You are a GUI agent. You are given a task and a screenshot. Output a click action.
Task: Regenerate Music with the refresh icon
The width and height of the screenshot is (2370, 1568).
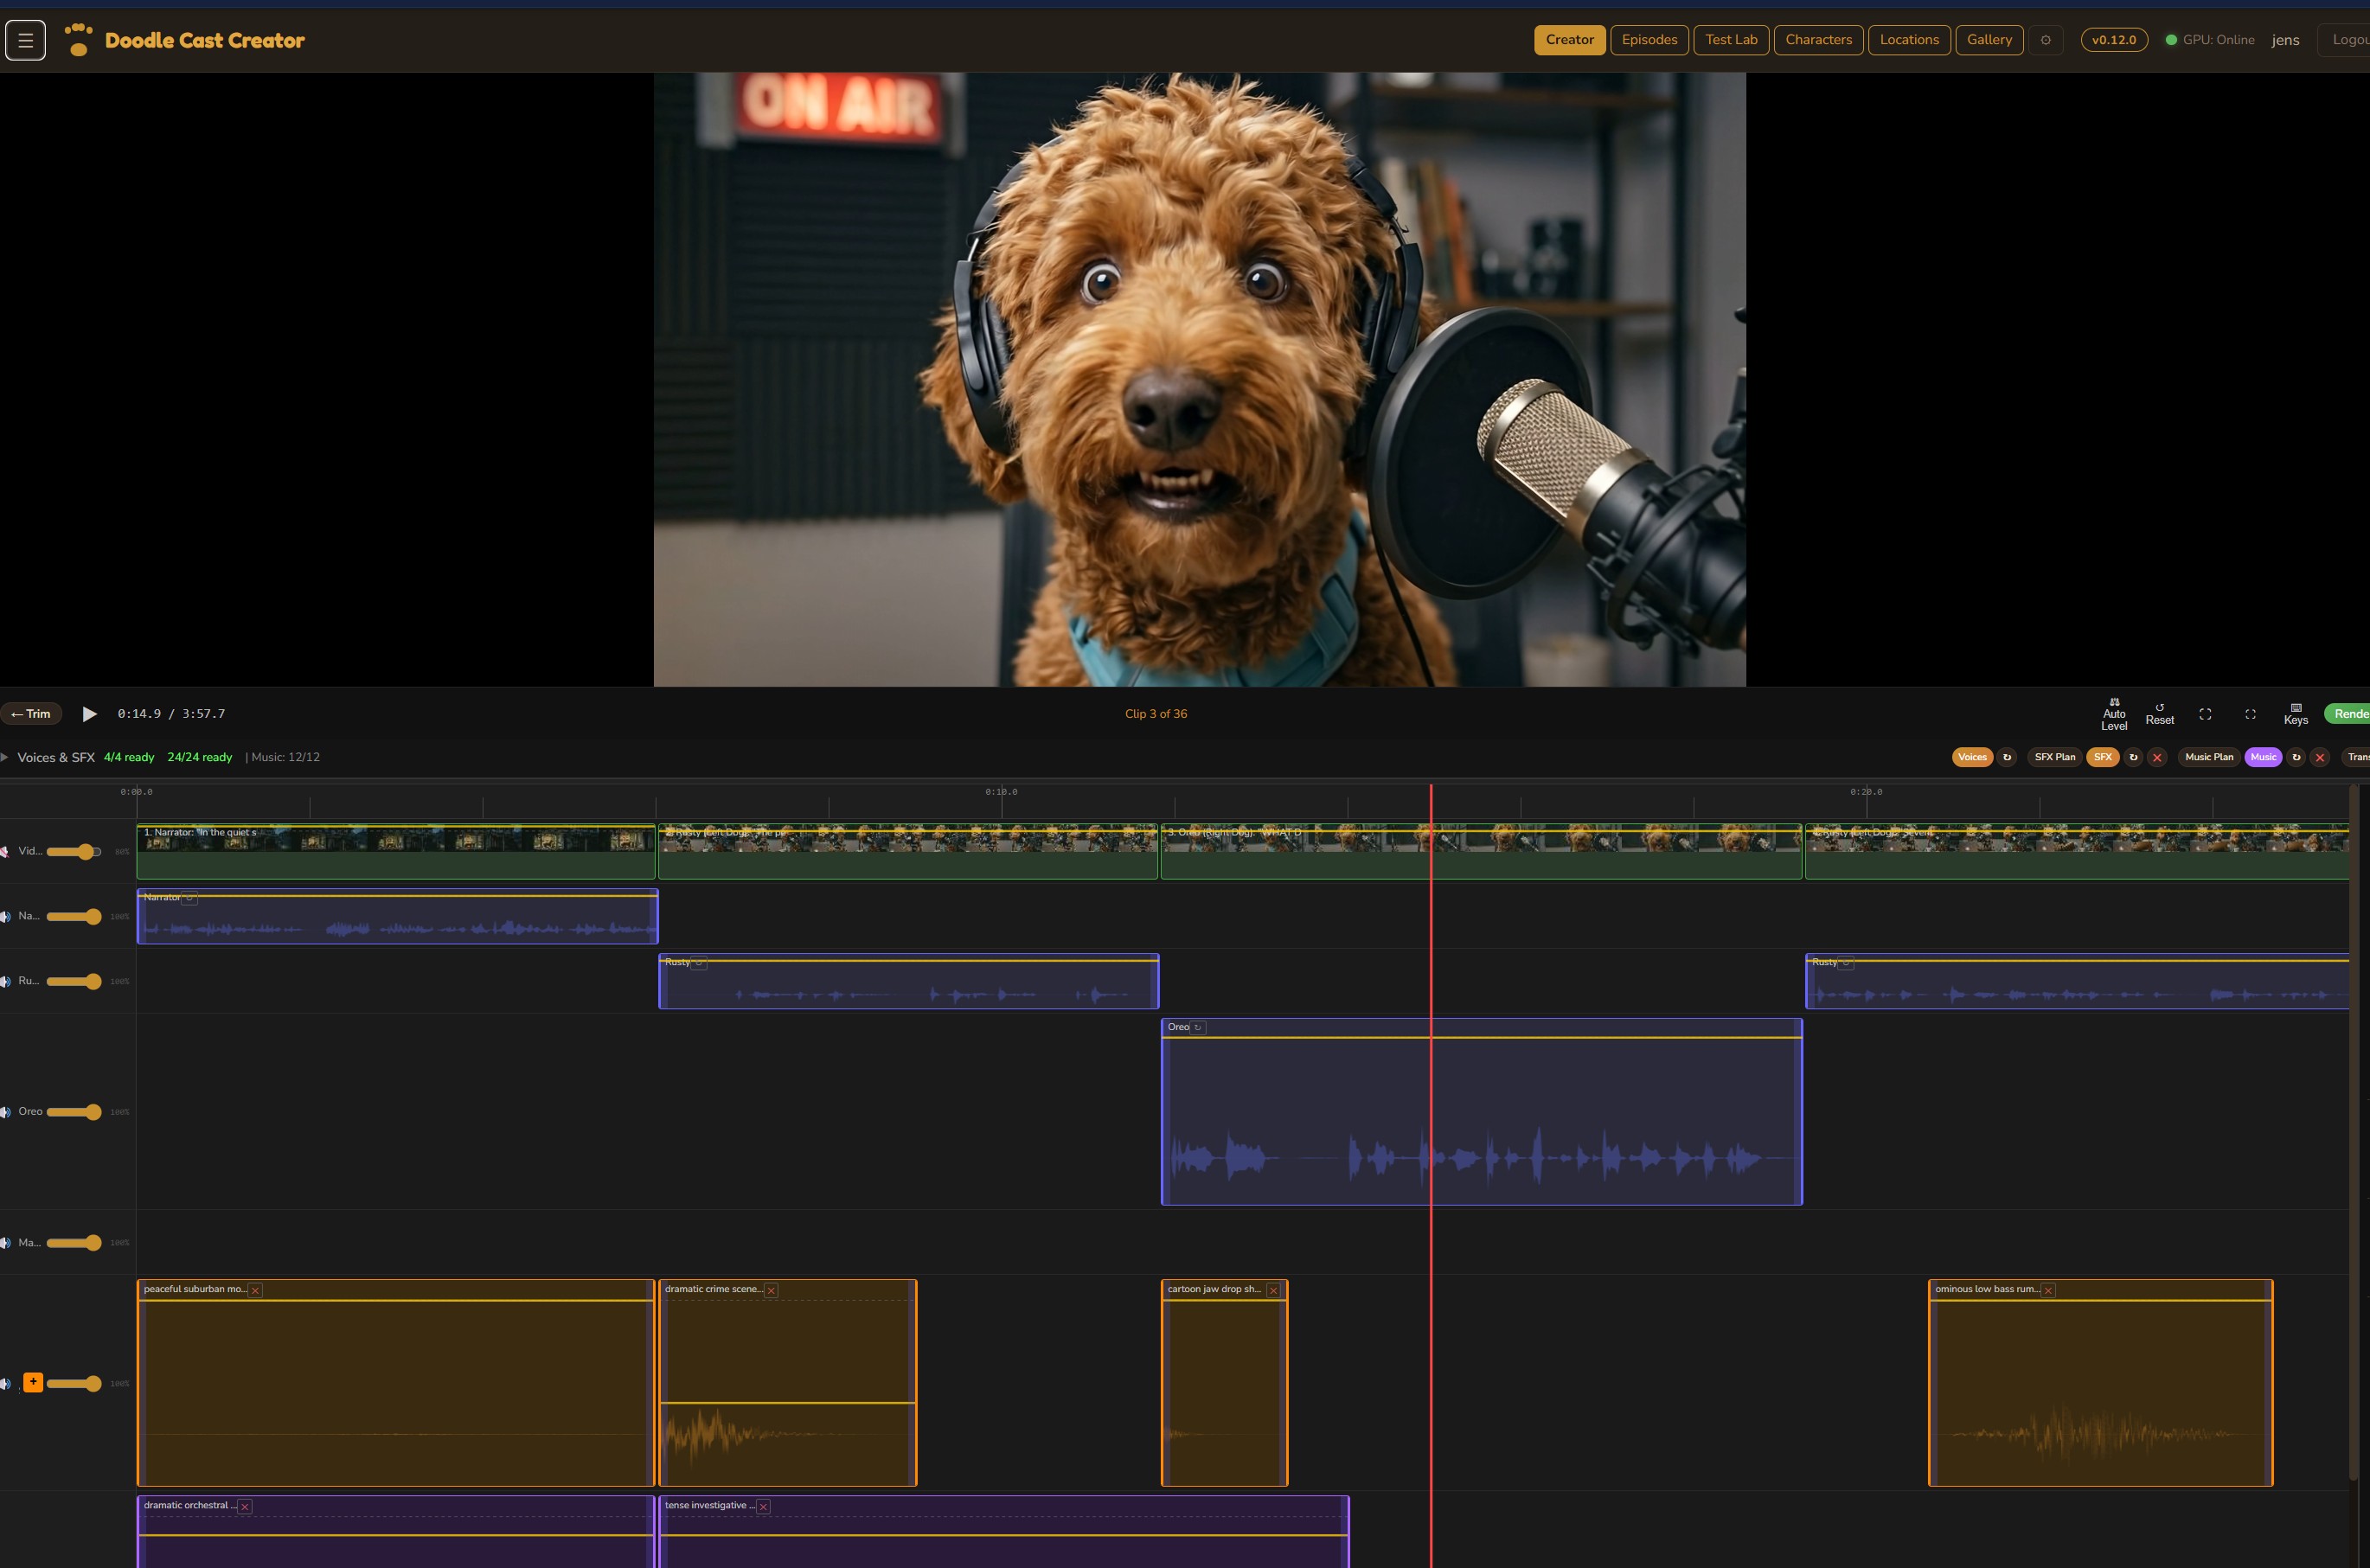click(x=2297, y=757)
